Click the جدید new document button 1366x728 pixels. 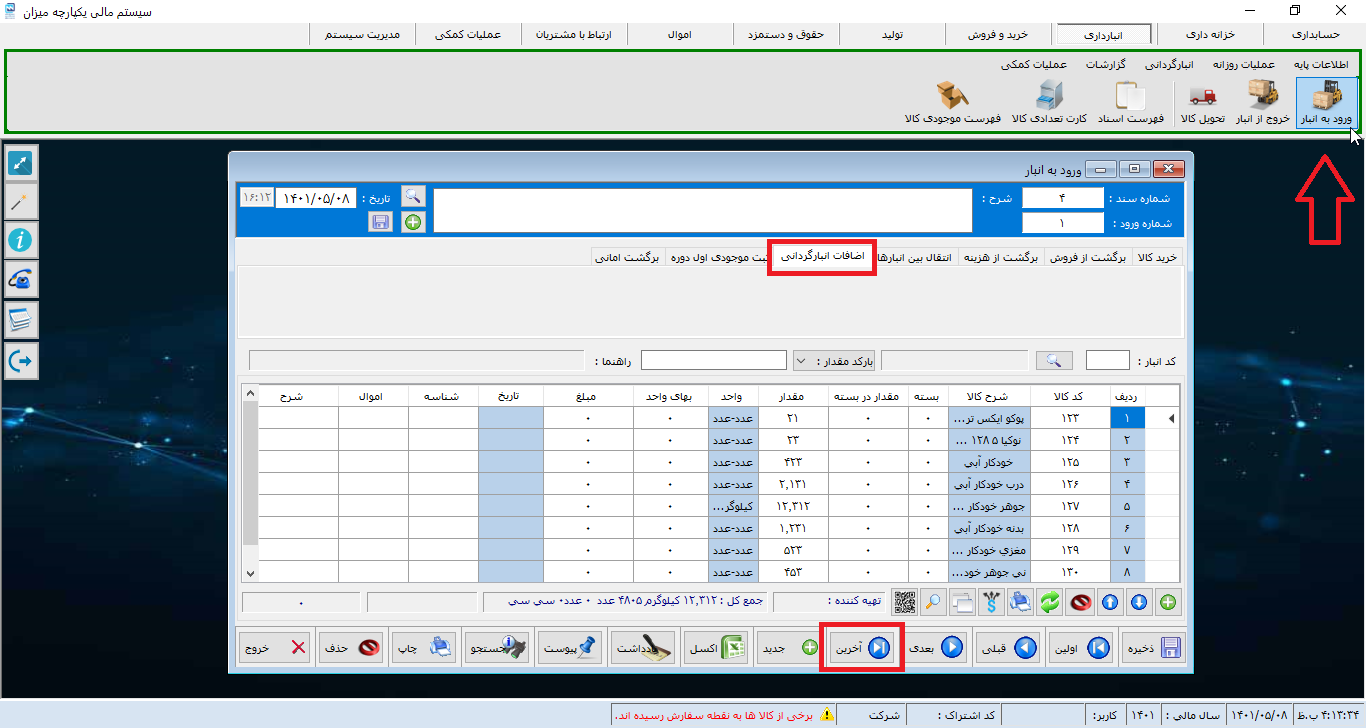[x=789, y=648]
